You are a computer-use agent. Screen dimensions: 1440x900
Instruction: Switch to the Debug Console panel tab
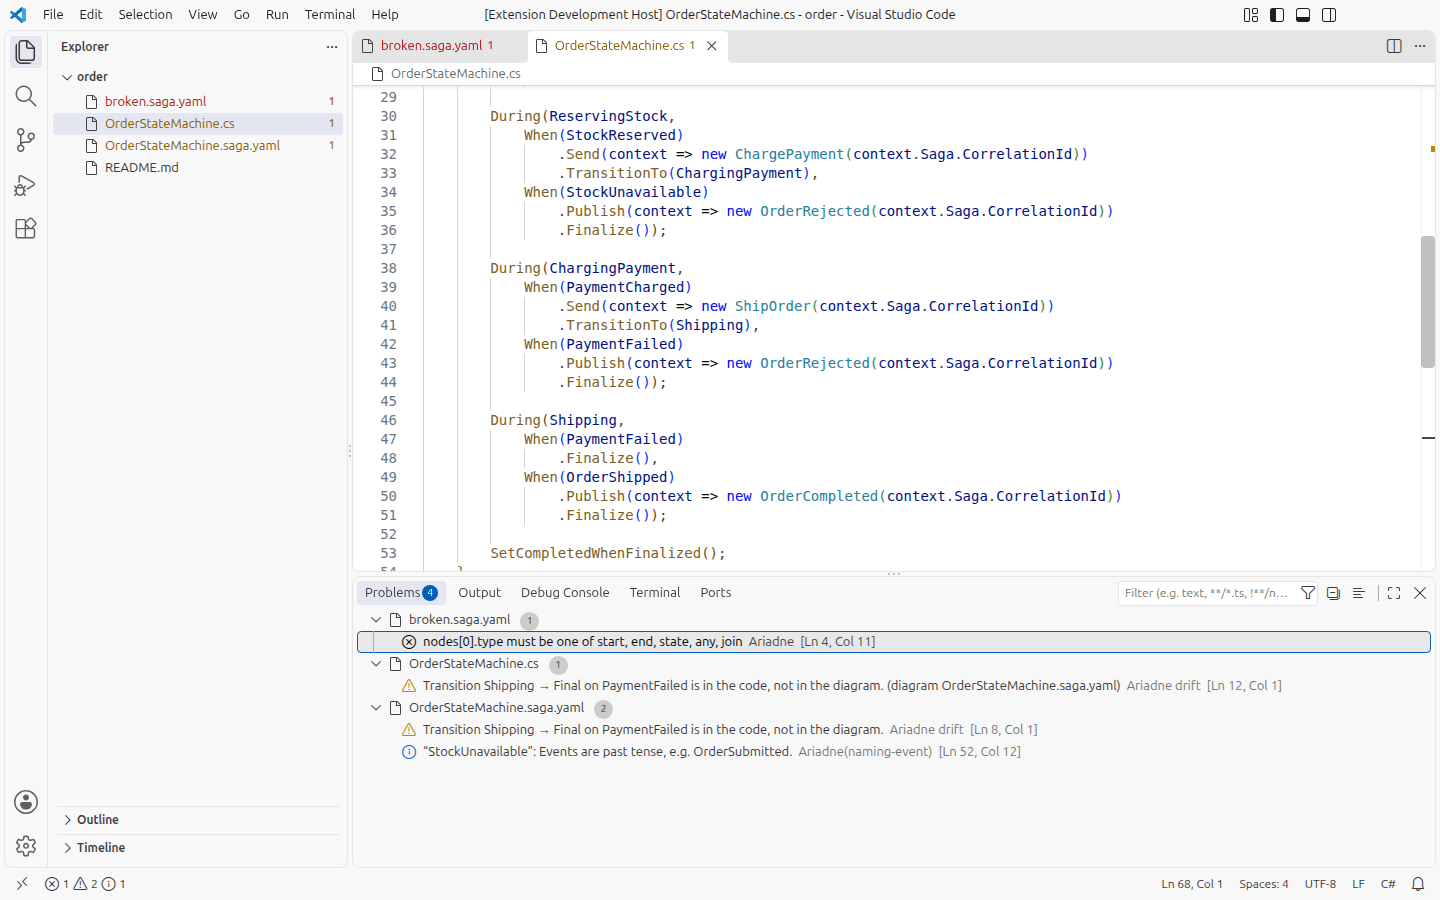click(x=565, y=593)
